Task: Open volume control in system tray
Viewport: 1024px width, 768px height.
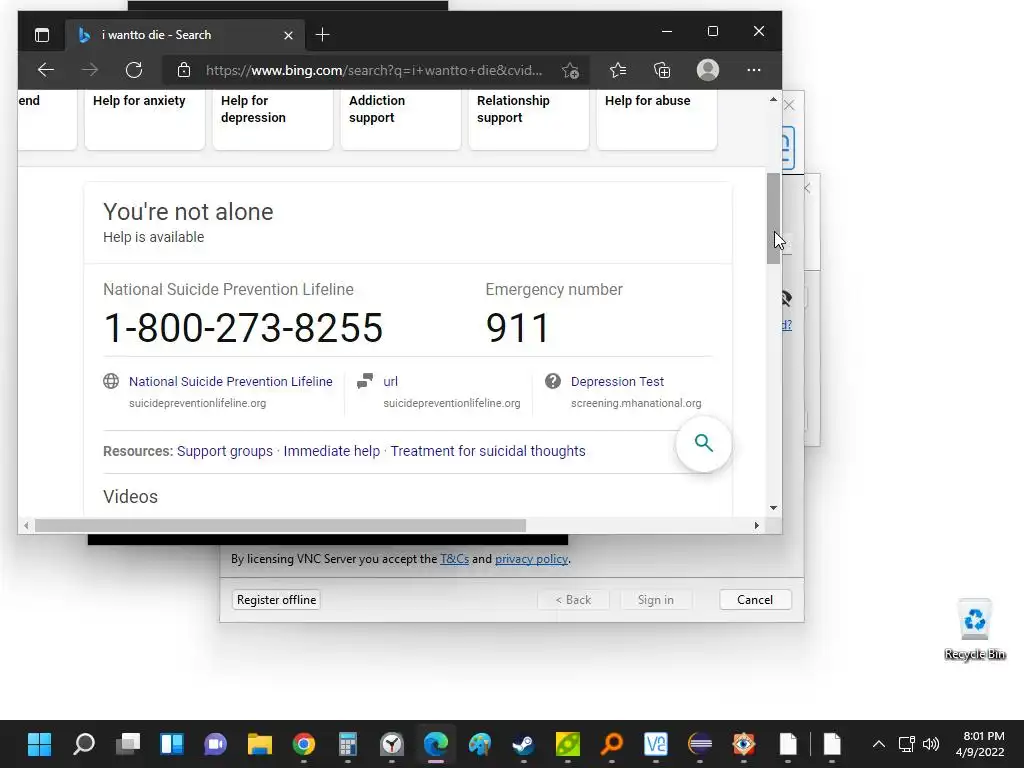Action: point(931,744)
